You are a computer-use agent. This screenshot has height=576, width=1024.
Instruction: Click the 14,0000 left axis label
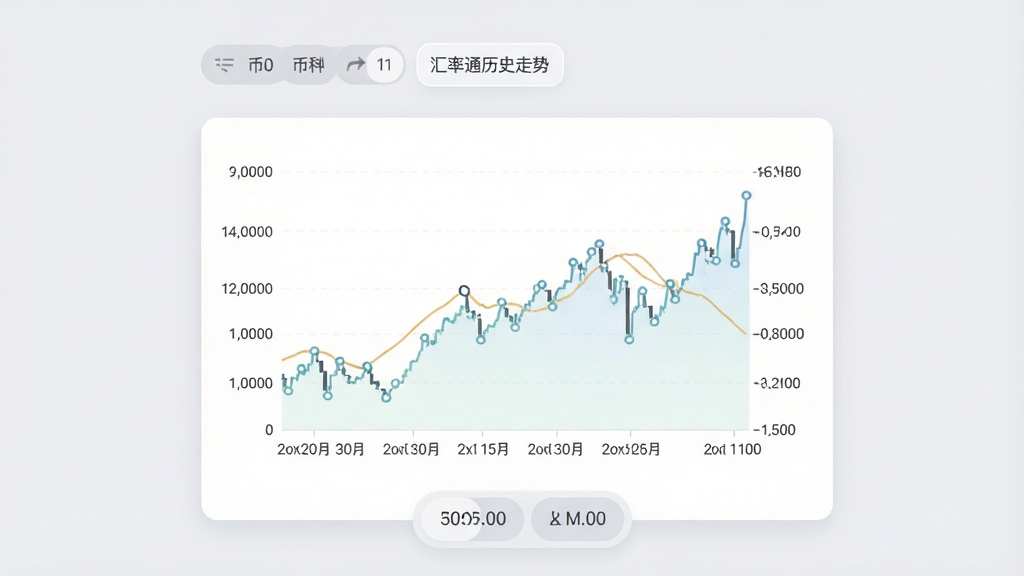click(247, 232)
